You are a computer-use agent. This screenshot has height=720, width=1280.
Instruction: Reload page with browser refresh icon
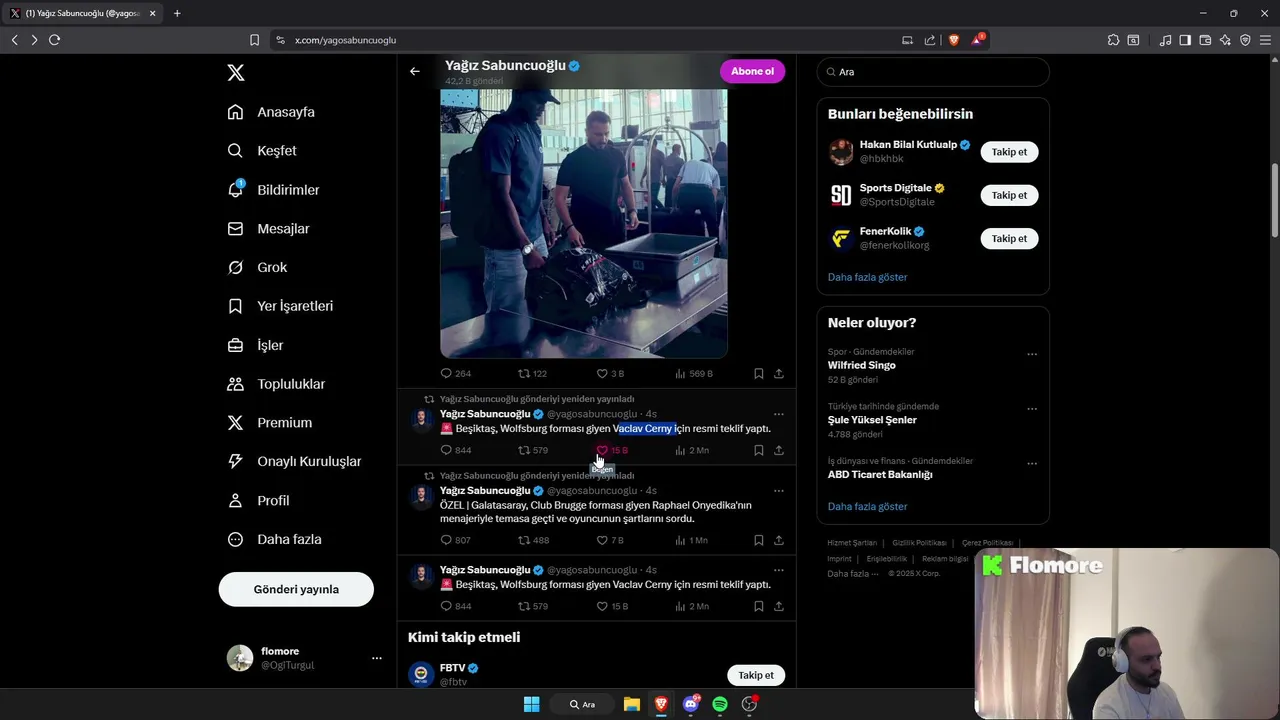coord(55,40)
